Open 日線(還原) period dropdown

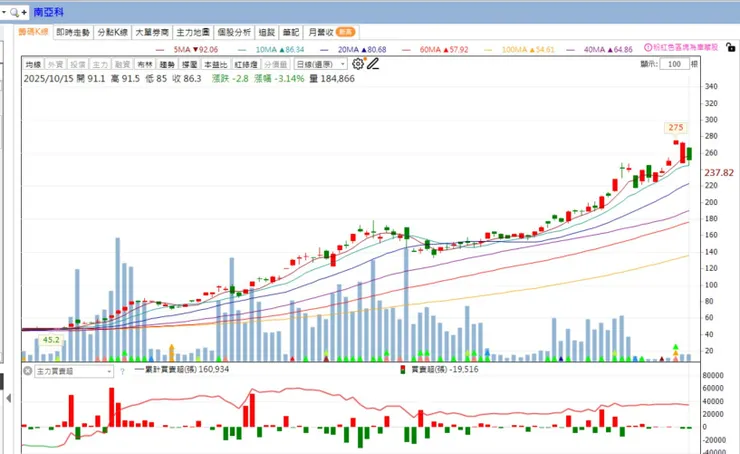(320, 64)
